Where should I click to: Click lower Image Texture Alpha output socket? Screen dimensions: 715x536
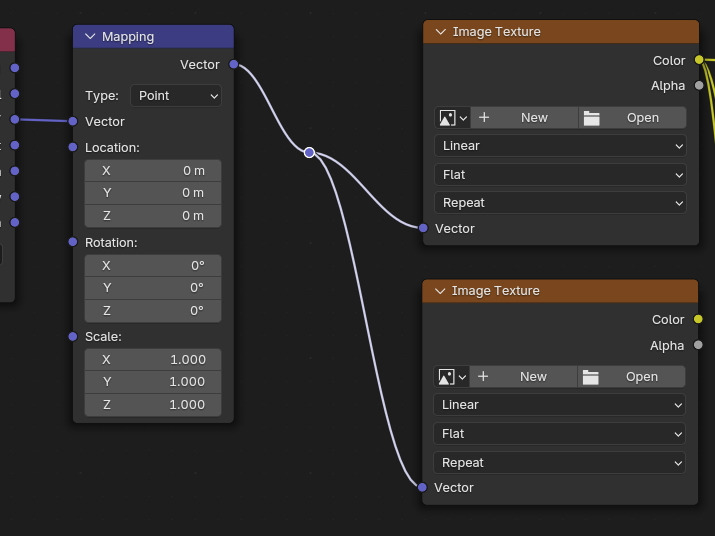[x=698, y=345]
